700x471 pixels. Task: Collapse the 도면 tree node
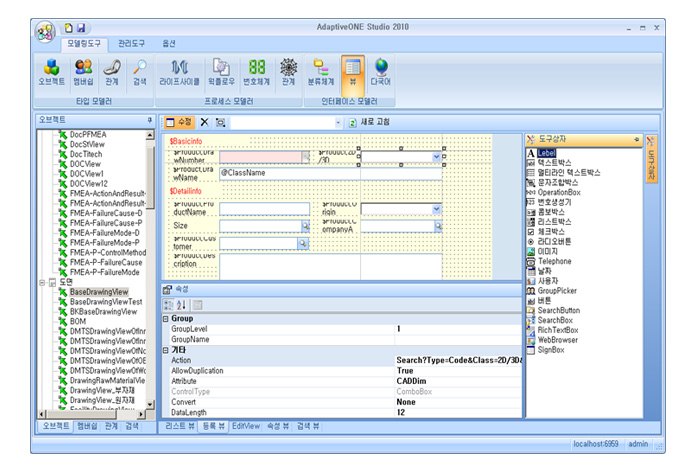click(x=42, y=282)
